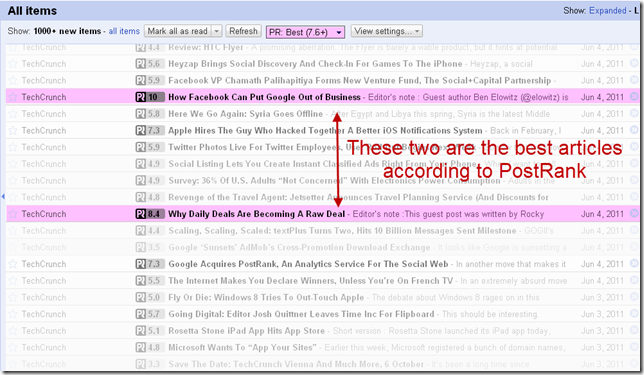Click PostRank badge 5.1 on Rosetta Stone article
Viewport: 644px width, 375px height.
(x=150, y=331)
